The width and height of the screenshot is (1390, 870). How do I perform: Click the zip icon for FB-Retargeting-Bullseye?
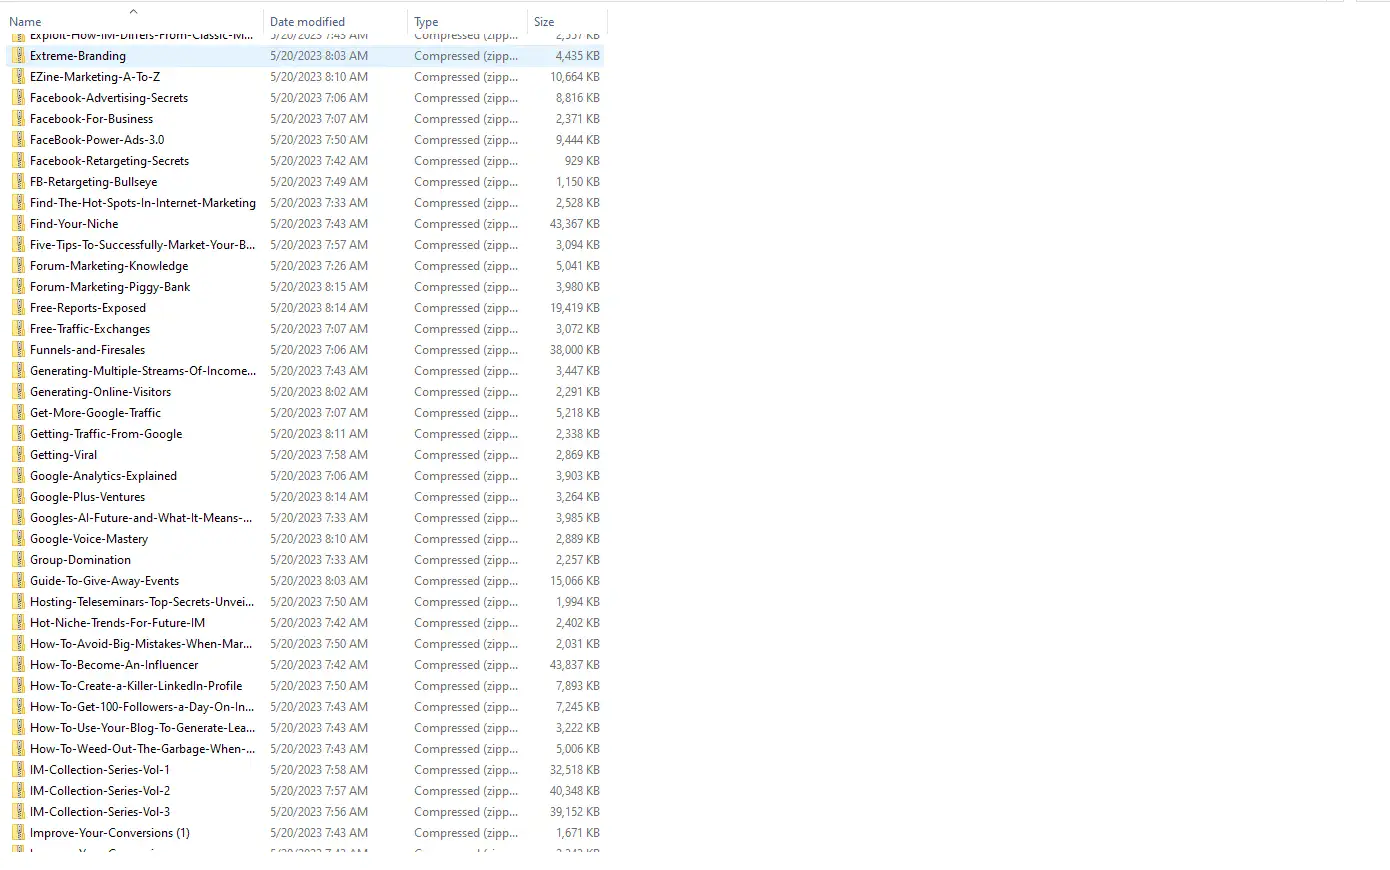click(18, 182)
